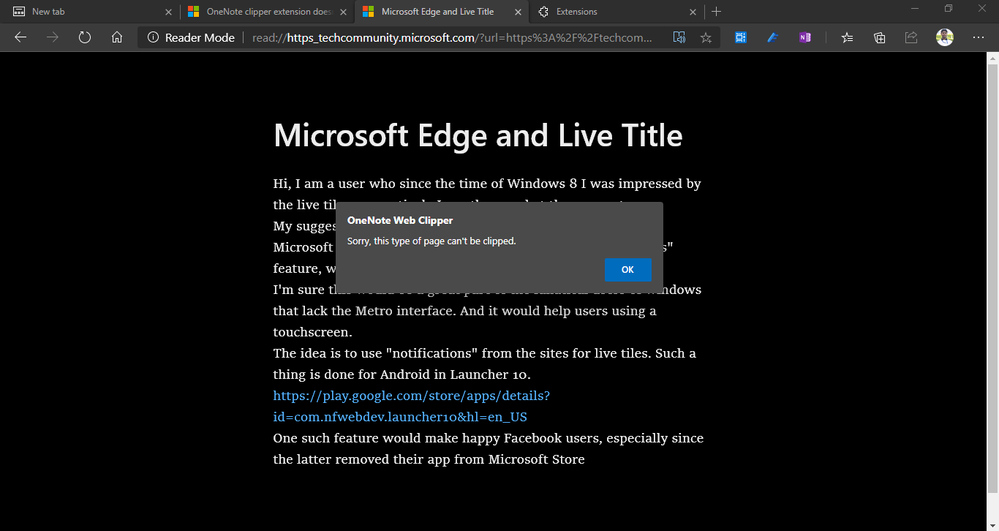Toggle the immersive reader icon in address bar

[679, 38]
